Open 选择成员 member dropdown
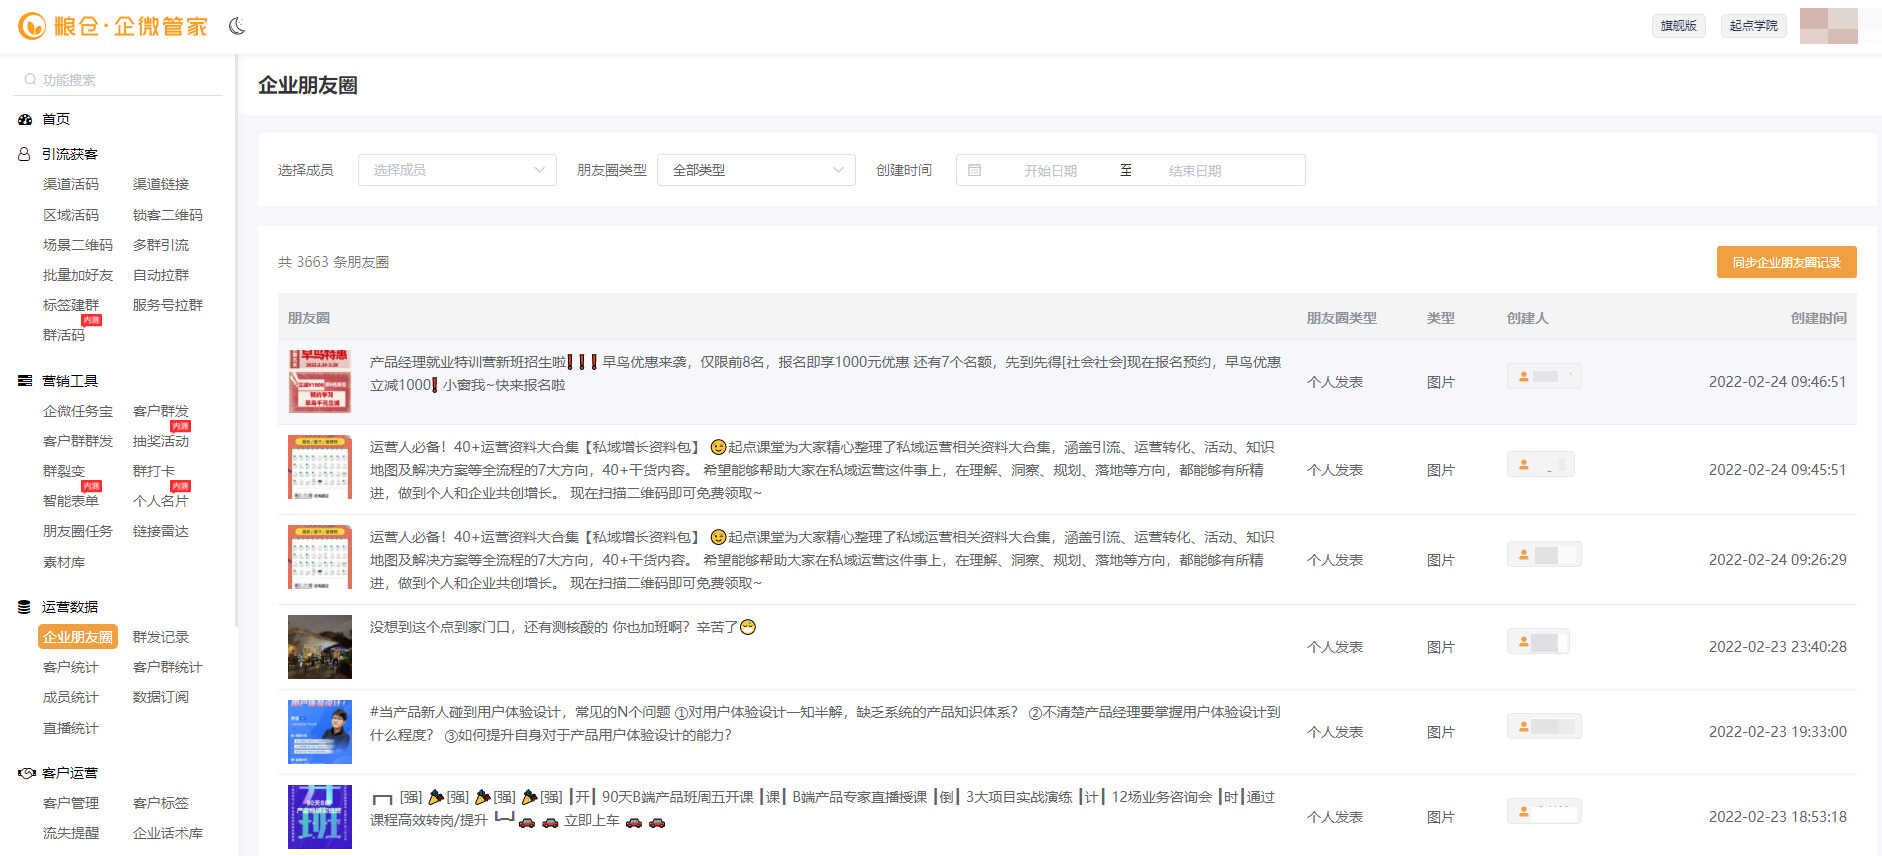 pos(457,170)
